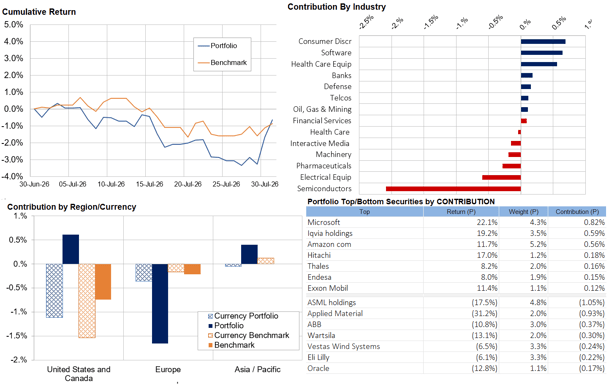Select the Thales cell
Viewport: 609px width, 384px height.
tap(318, 266)
